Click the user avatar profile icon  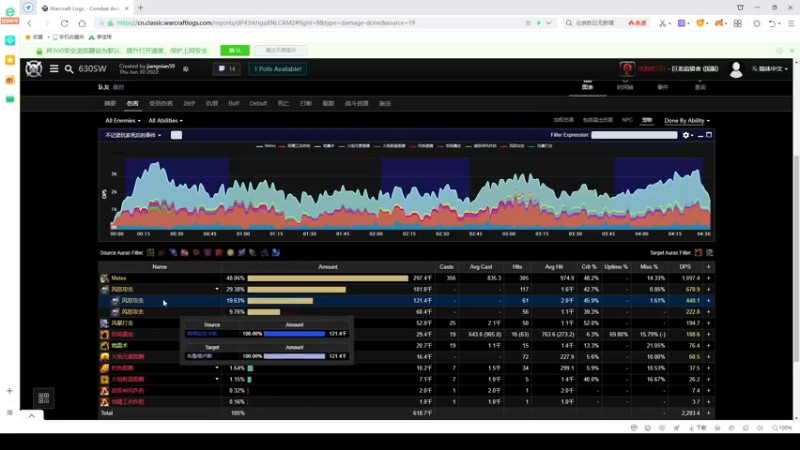click(736, 69)
